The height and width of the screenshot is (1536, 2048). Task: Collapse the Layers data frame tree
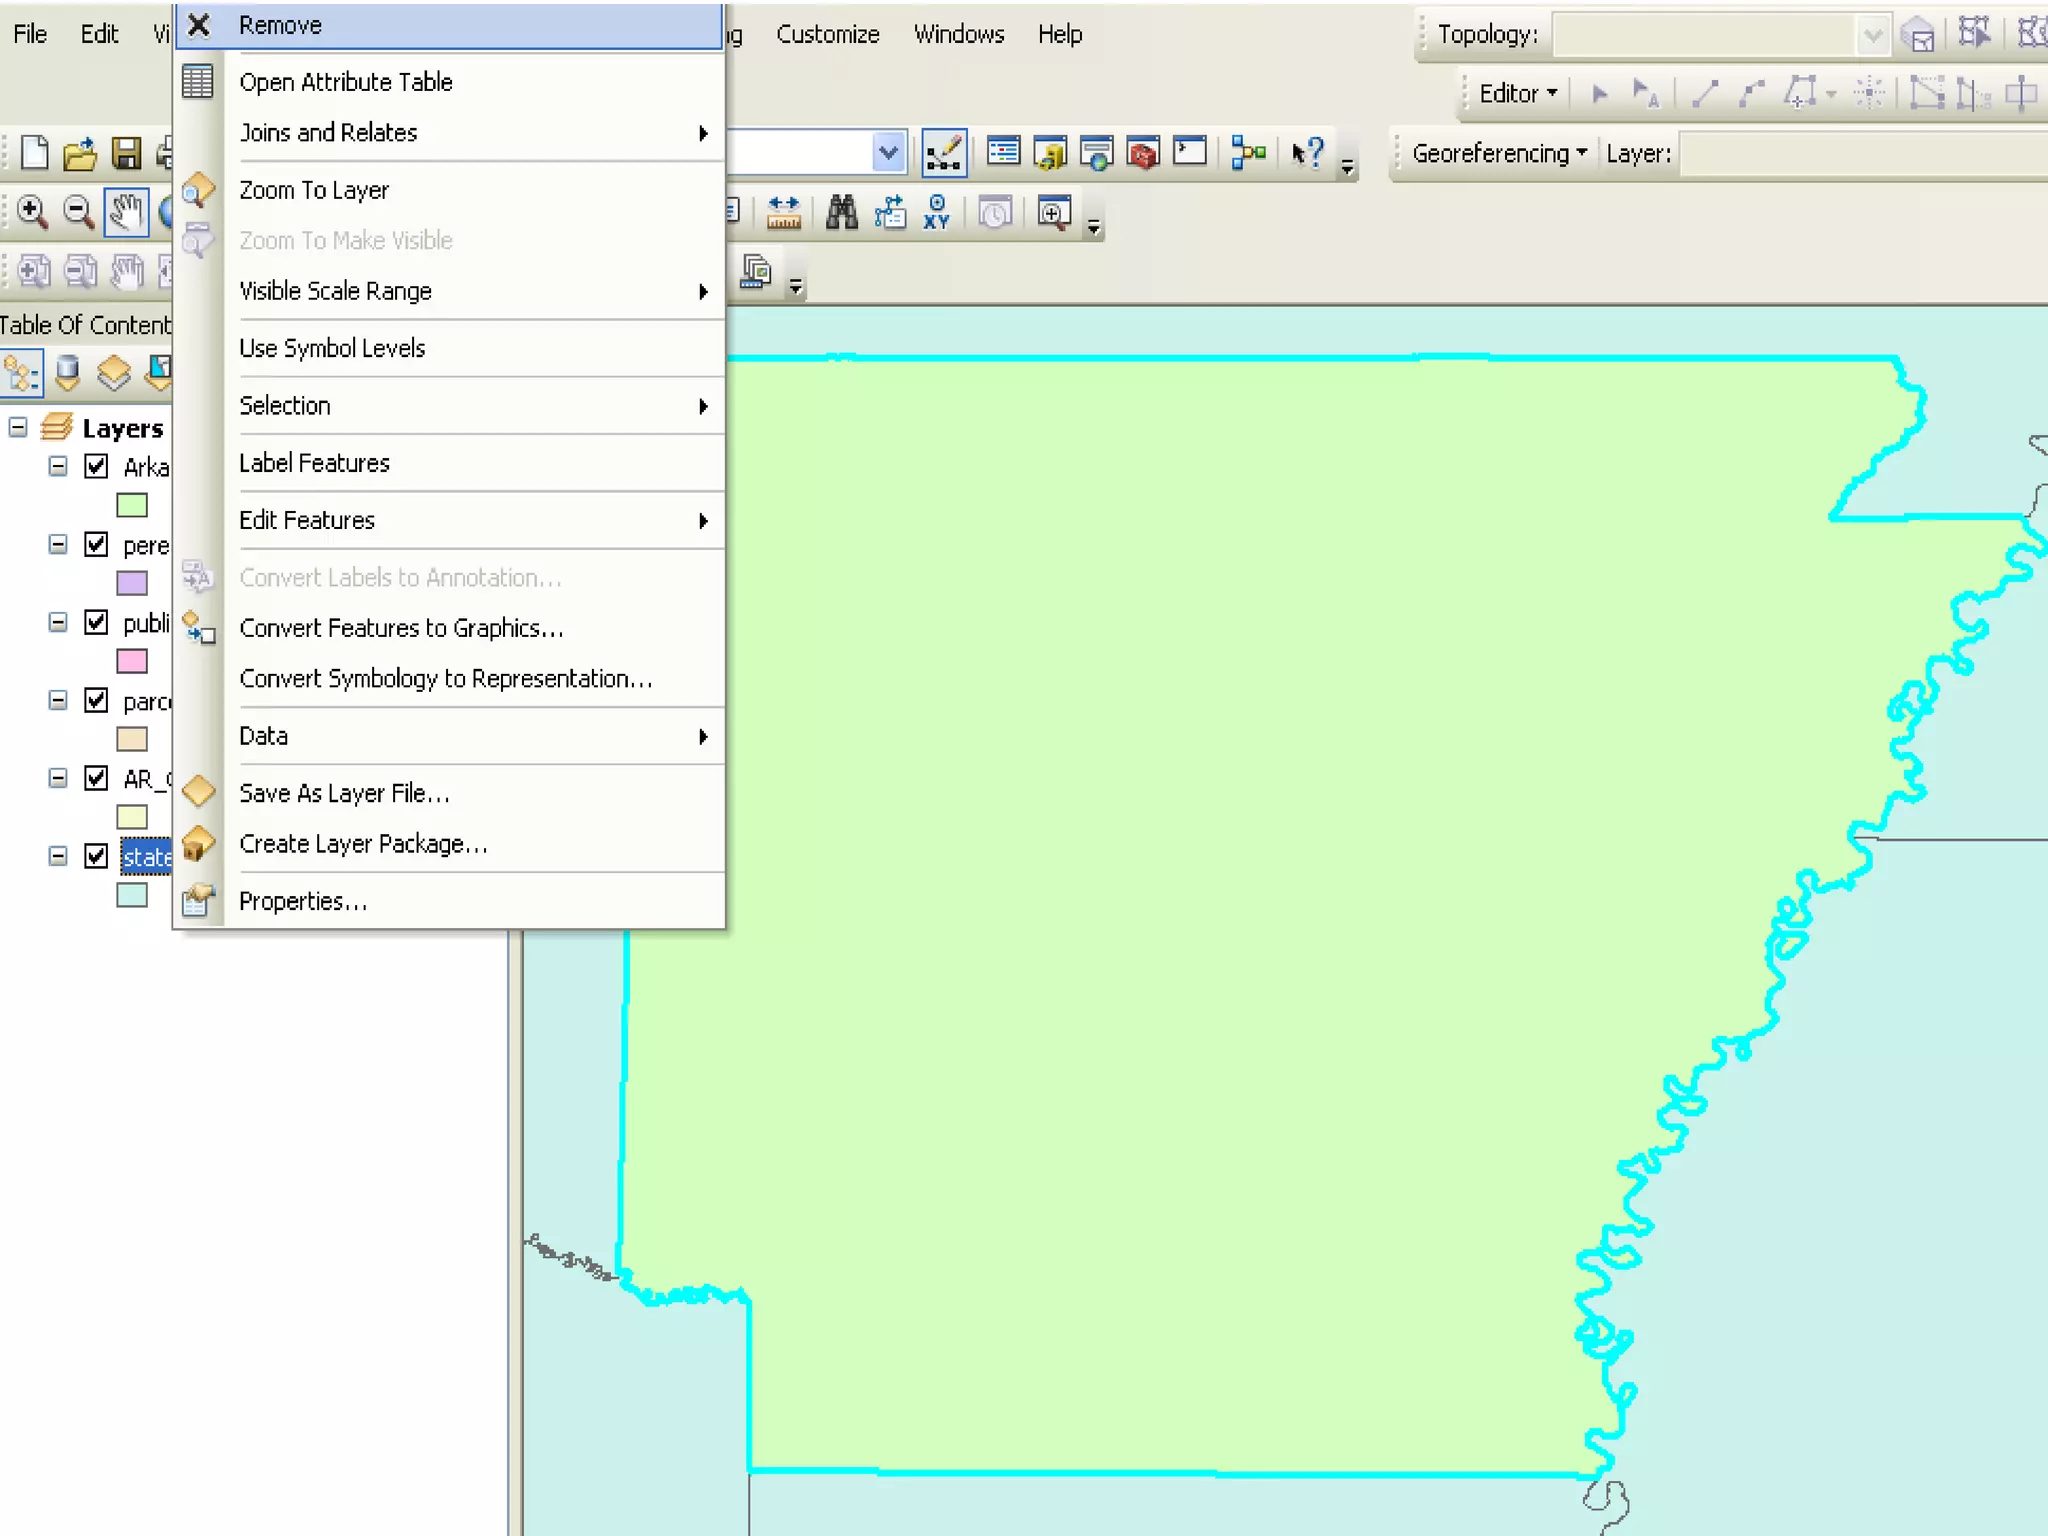pyautogui.click(x=18, y=428)
